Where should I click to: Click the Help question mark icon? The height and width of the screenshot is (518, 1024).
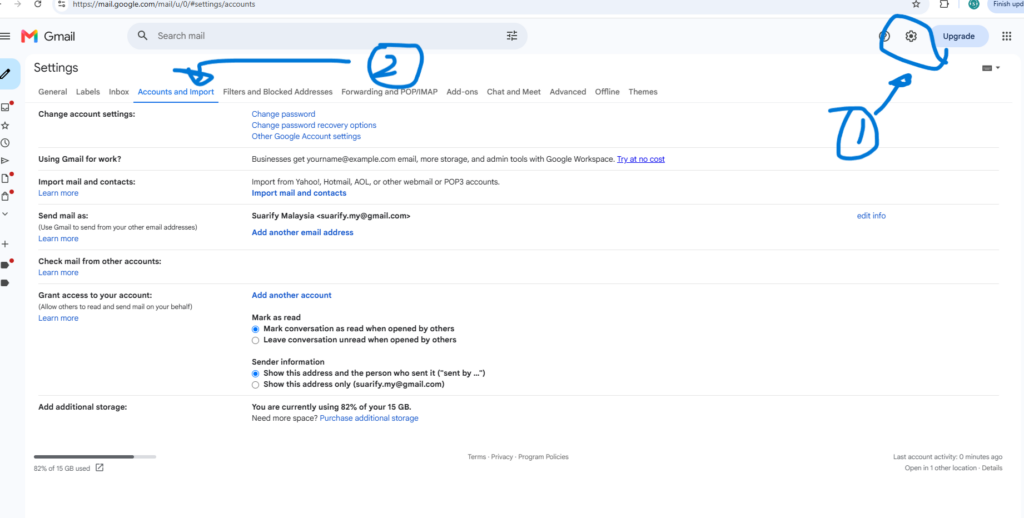pos(884,37)
